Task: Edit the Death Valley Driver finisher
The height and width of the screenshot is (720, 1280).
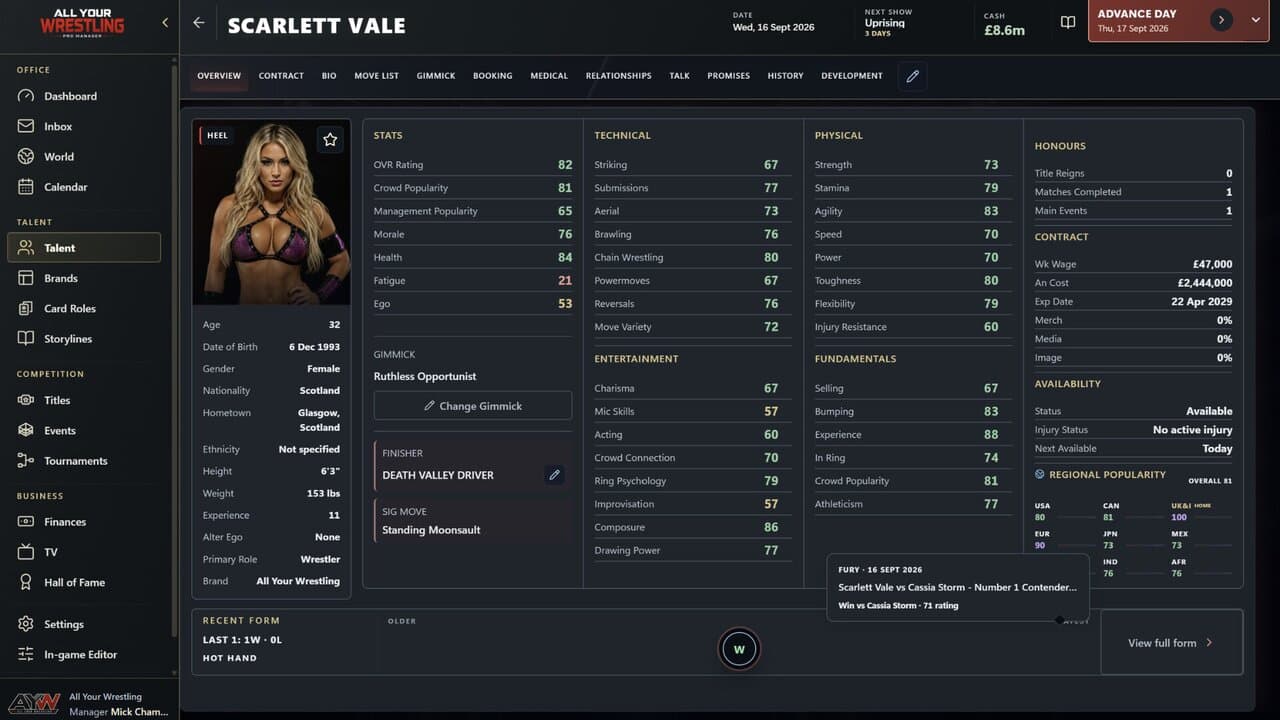Action: tap(554, 475)
